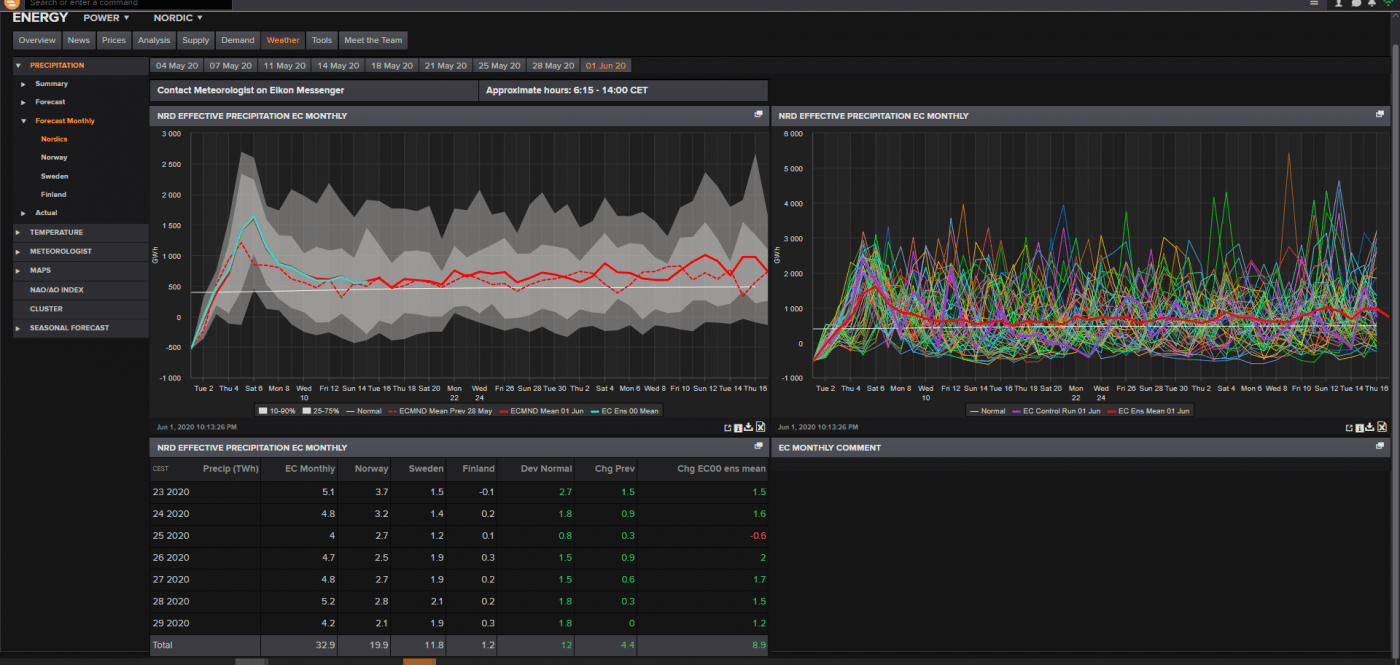Screen dimensions: 1400x665
Task: Open the notifications bell
Action: click(1372, 4)
